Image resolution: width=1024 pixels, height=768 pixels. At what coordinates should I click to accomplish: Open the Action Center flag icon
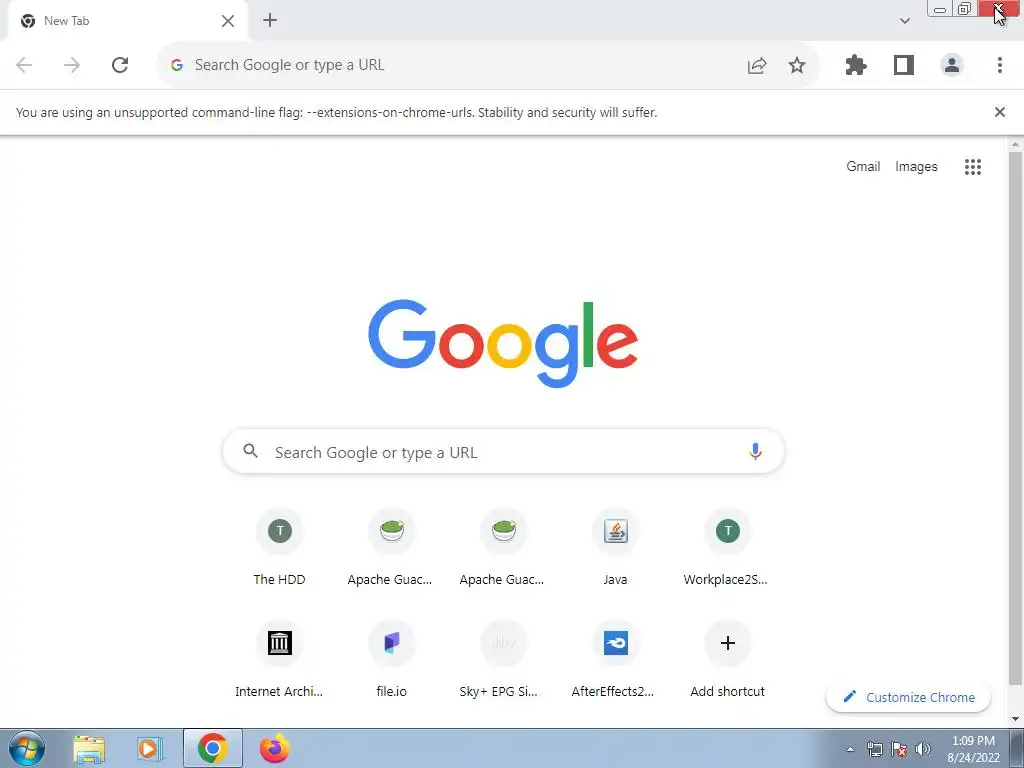[x=899, y=749]
